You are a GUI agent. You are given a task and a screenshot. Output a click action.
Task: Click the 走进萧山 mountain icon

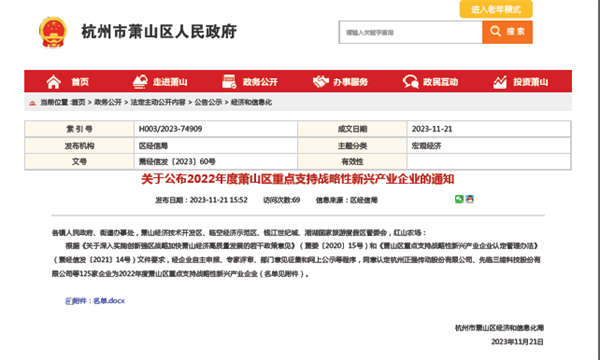click(140, 81)
